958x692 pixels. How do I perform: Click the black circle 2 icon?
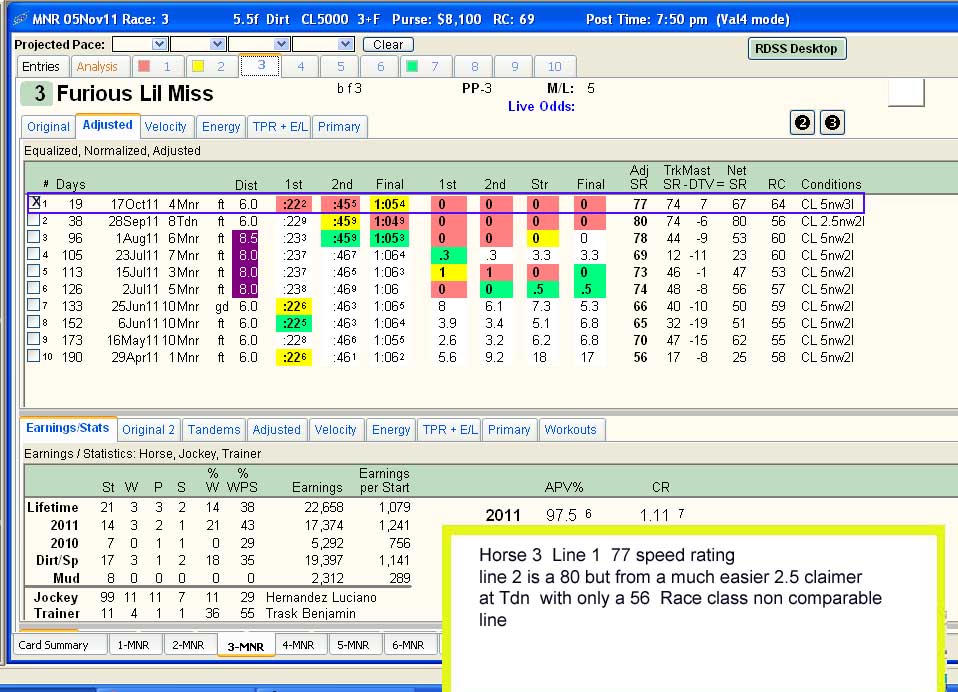click(802, 123)
